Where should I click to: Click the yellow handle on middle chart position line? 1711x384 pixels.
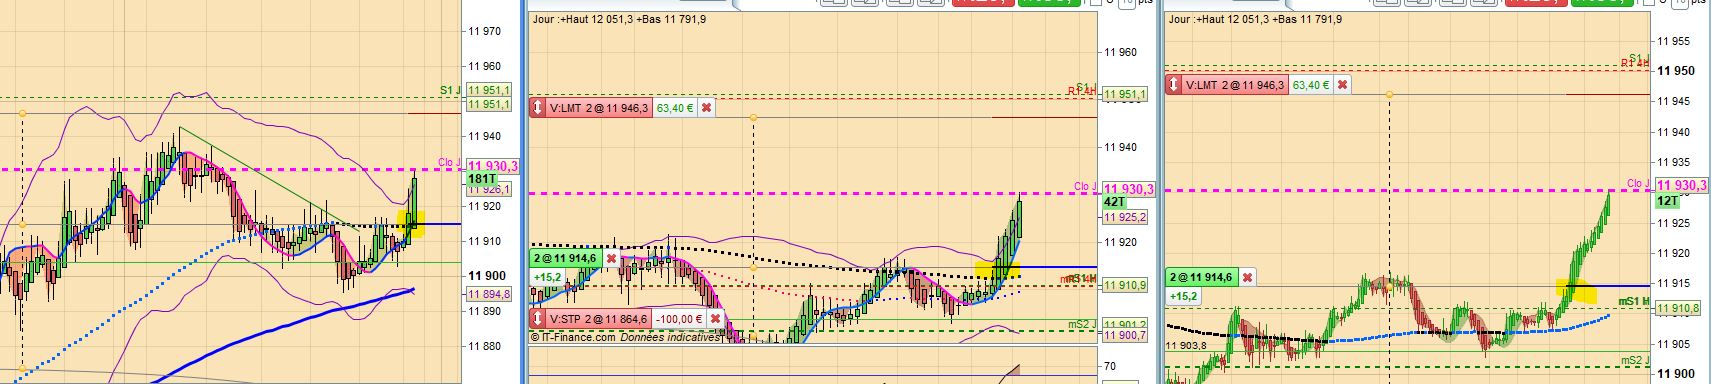pyautogui.click(x=753, y=268)
